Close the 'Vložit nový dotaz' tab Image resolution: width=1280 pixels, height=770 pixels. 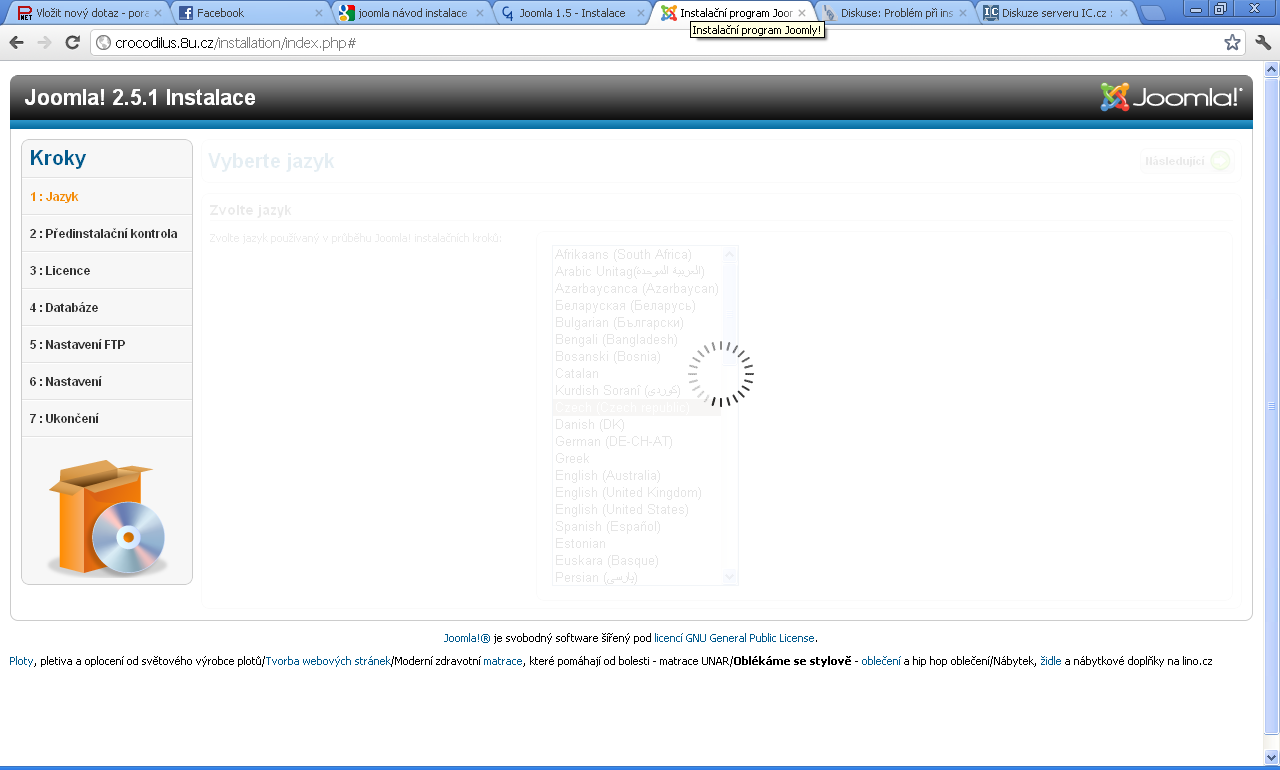[x=157, y=13]
